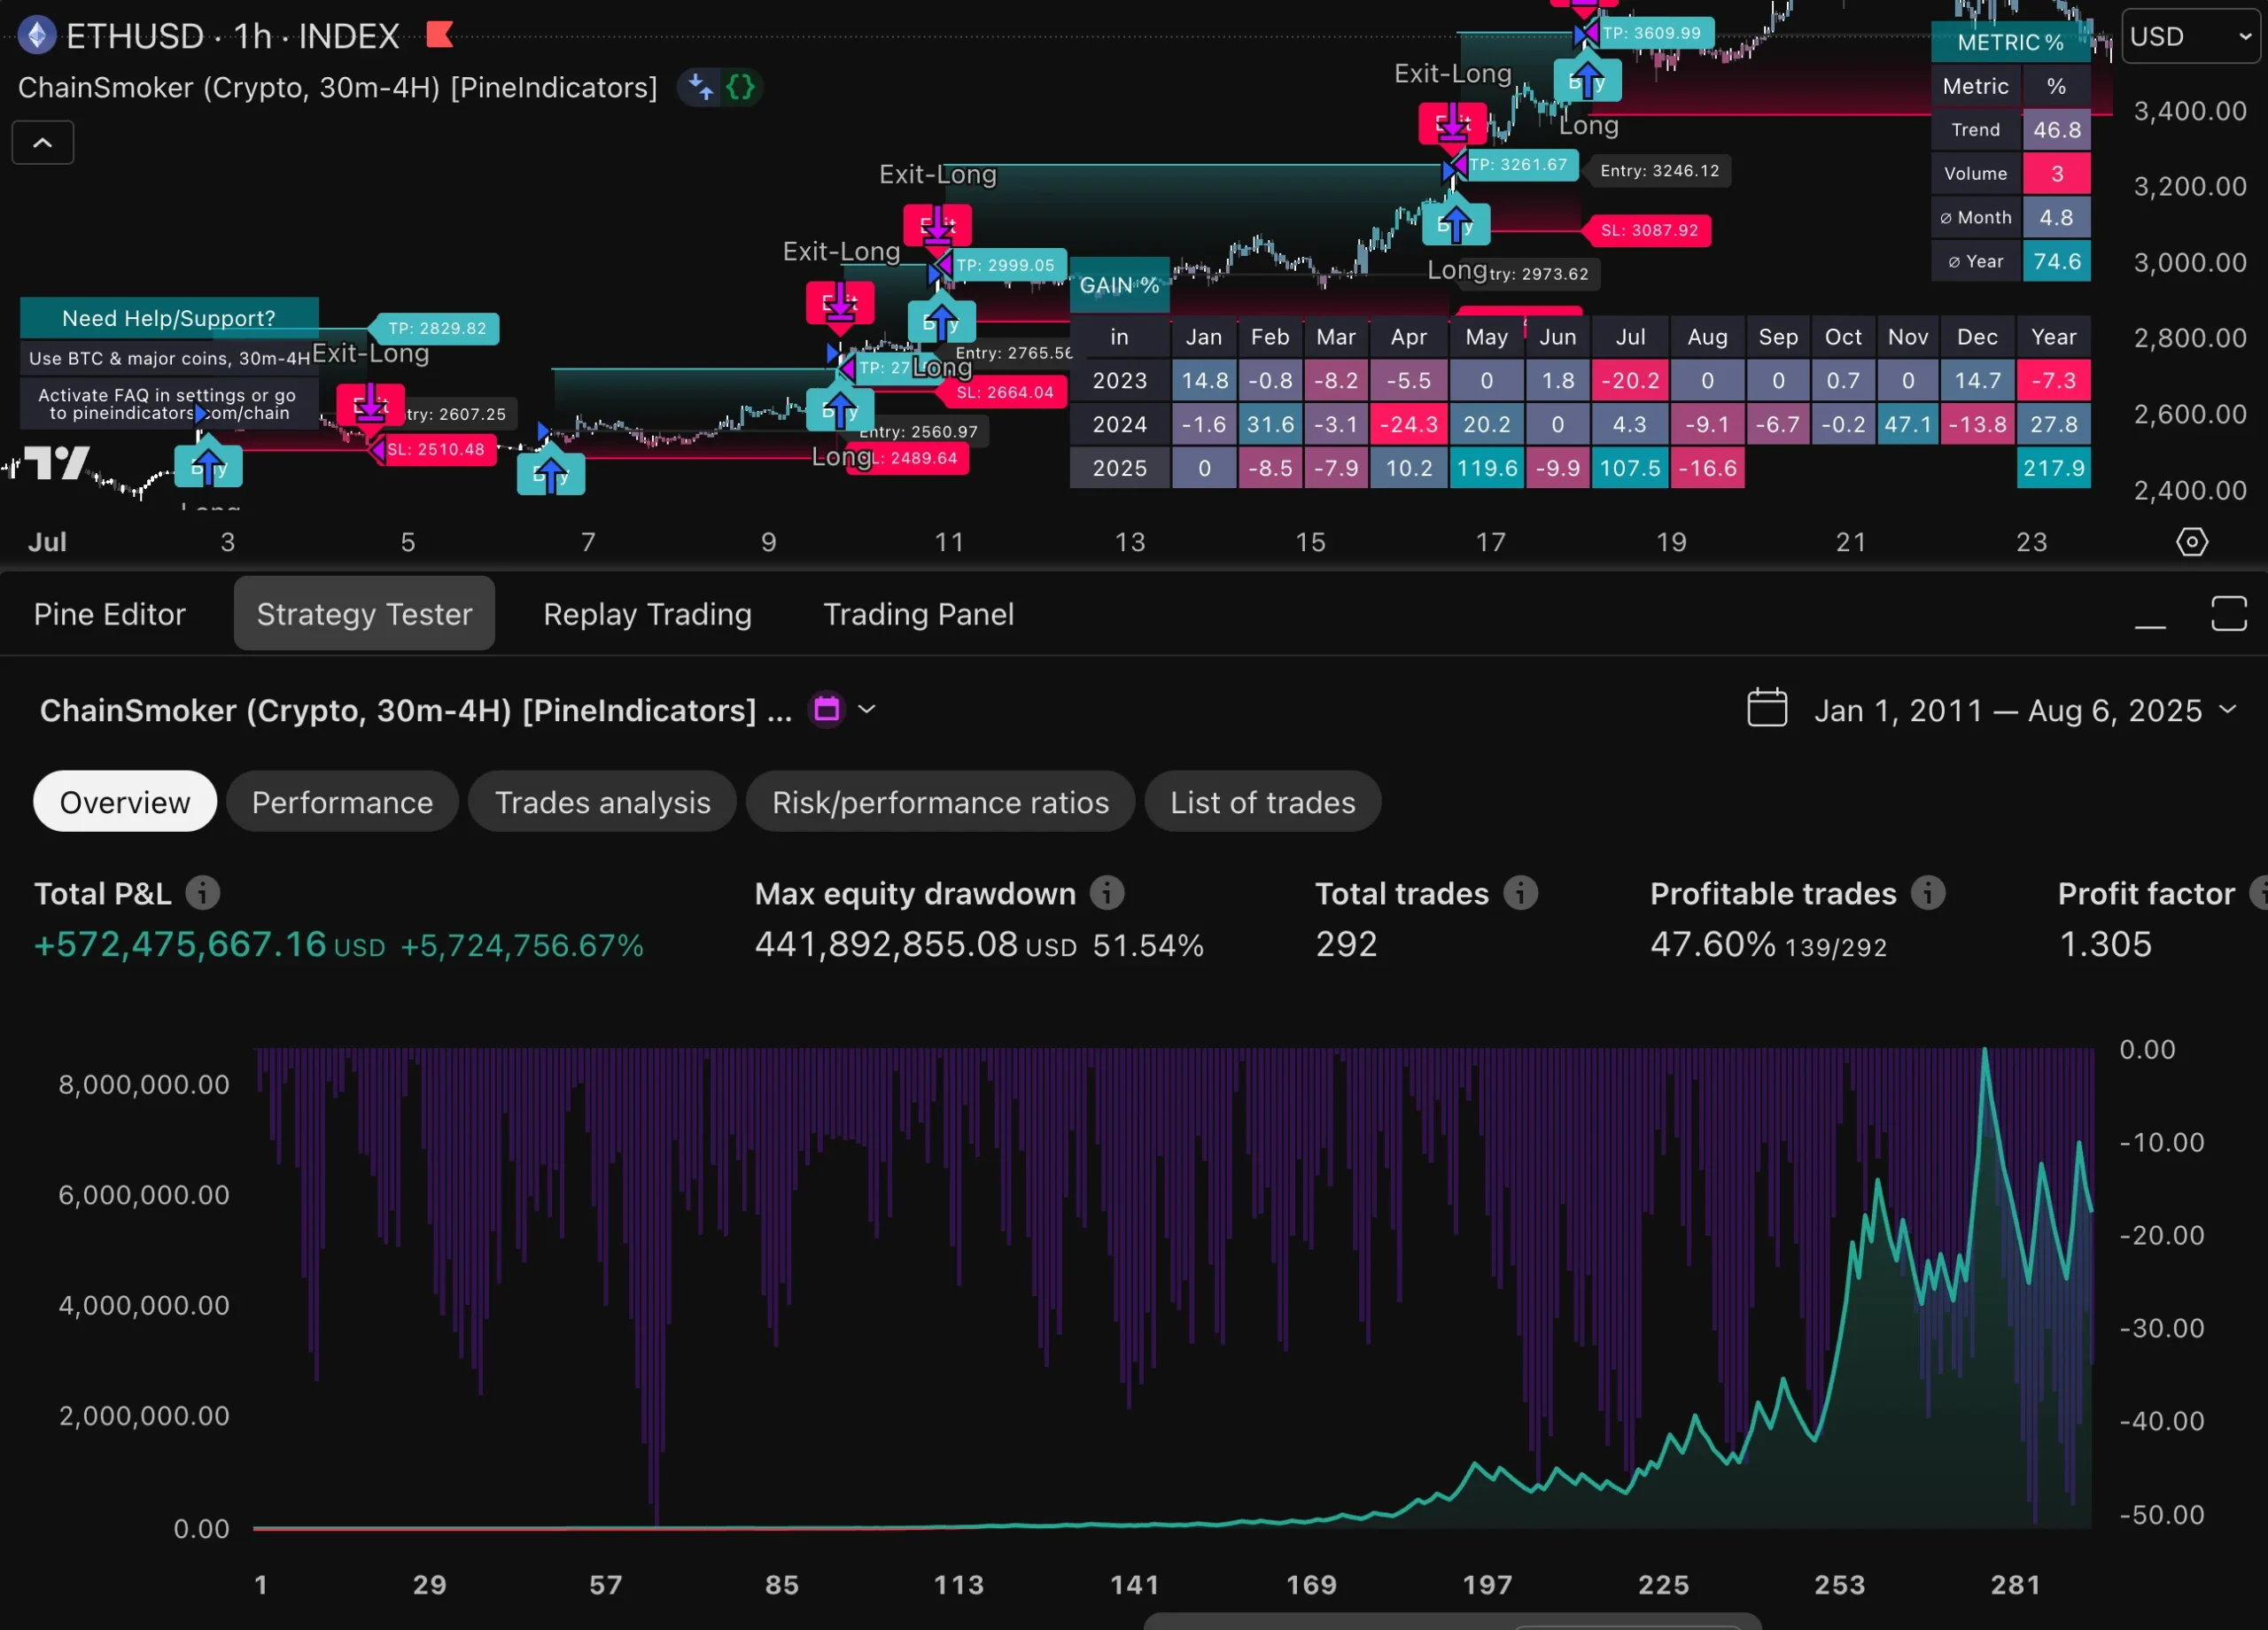Show info for Max equity drawdown
Viewport: 2268px width, 1630px height.
(x=1106, y=892)
